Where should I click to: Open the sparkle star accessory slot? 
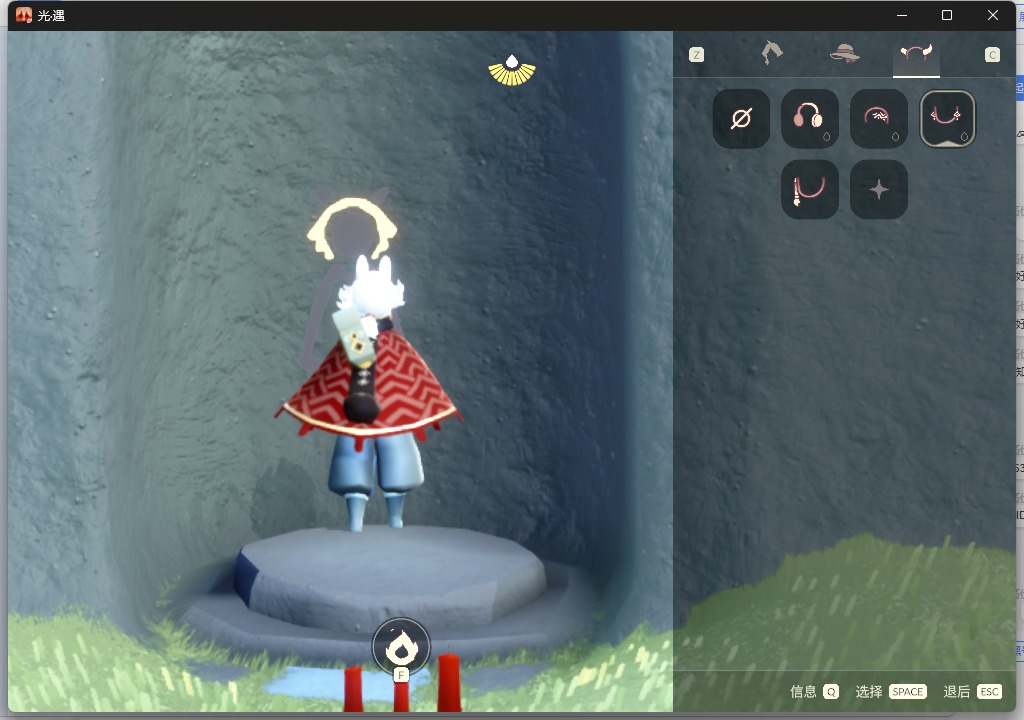[x=878, y=189]
